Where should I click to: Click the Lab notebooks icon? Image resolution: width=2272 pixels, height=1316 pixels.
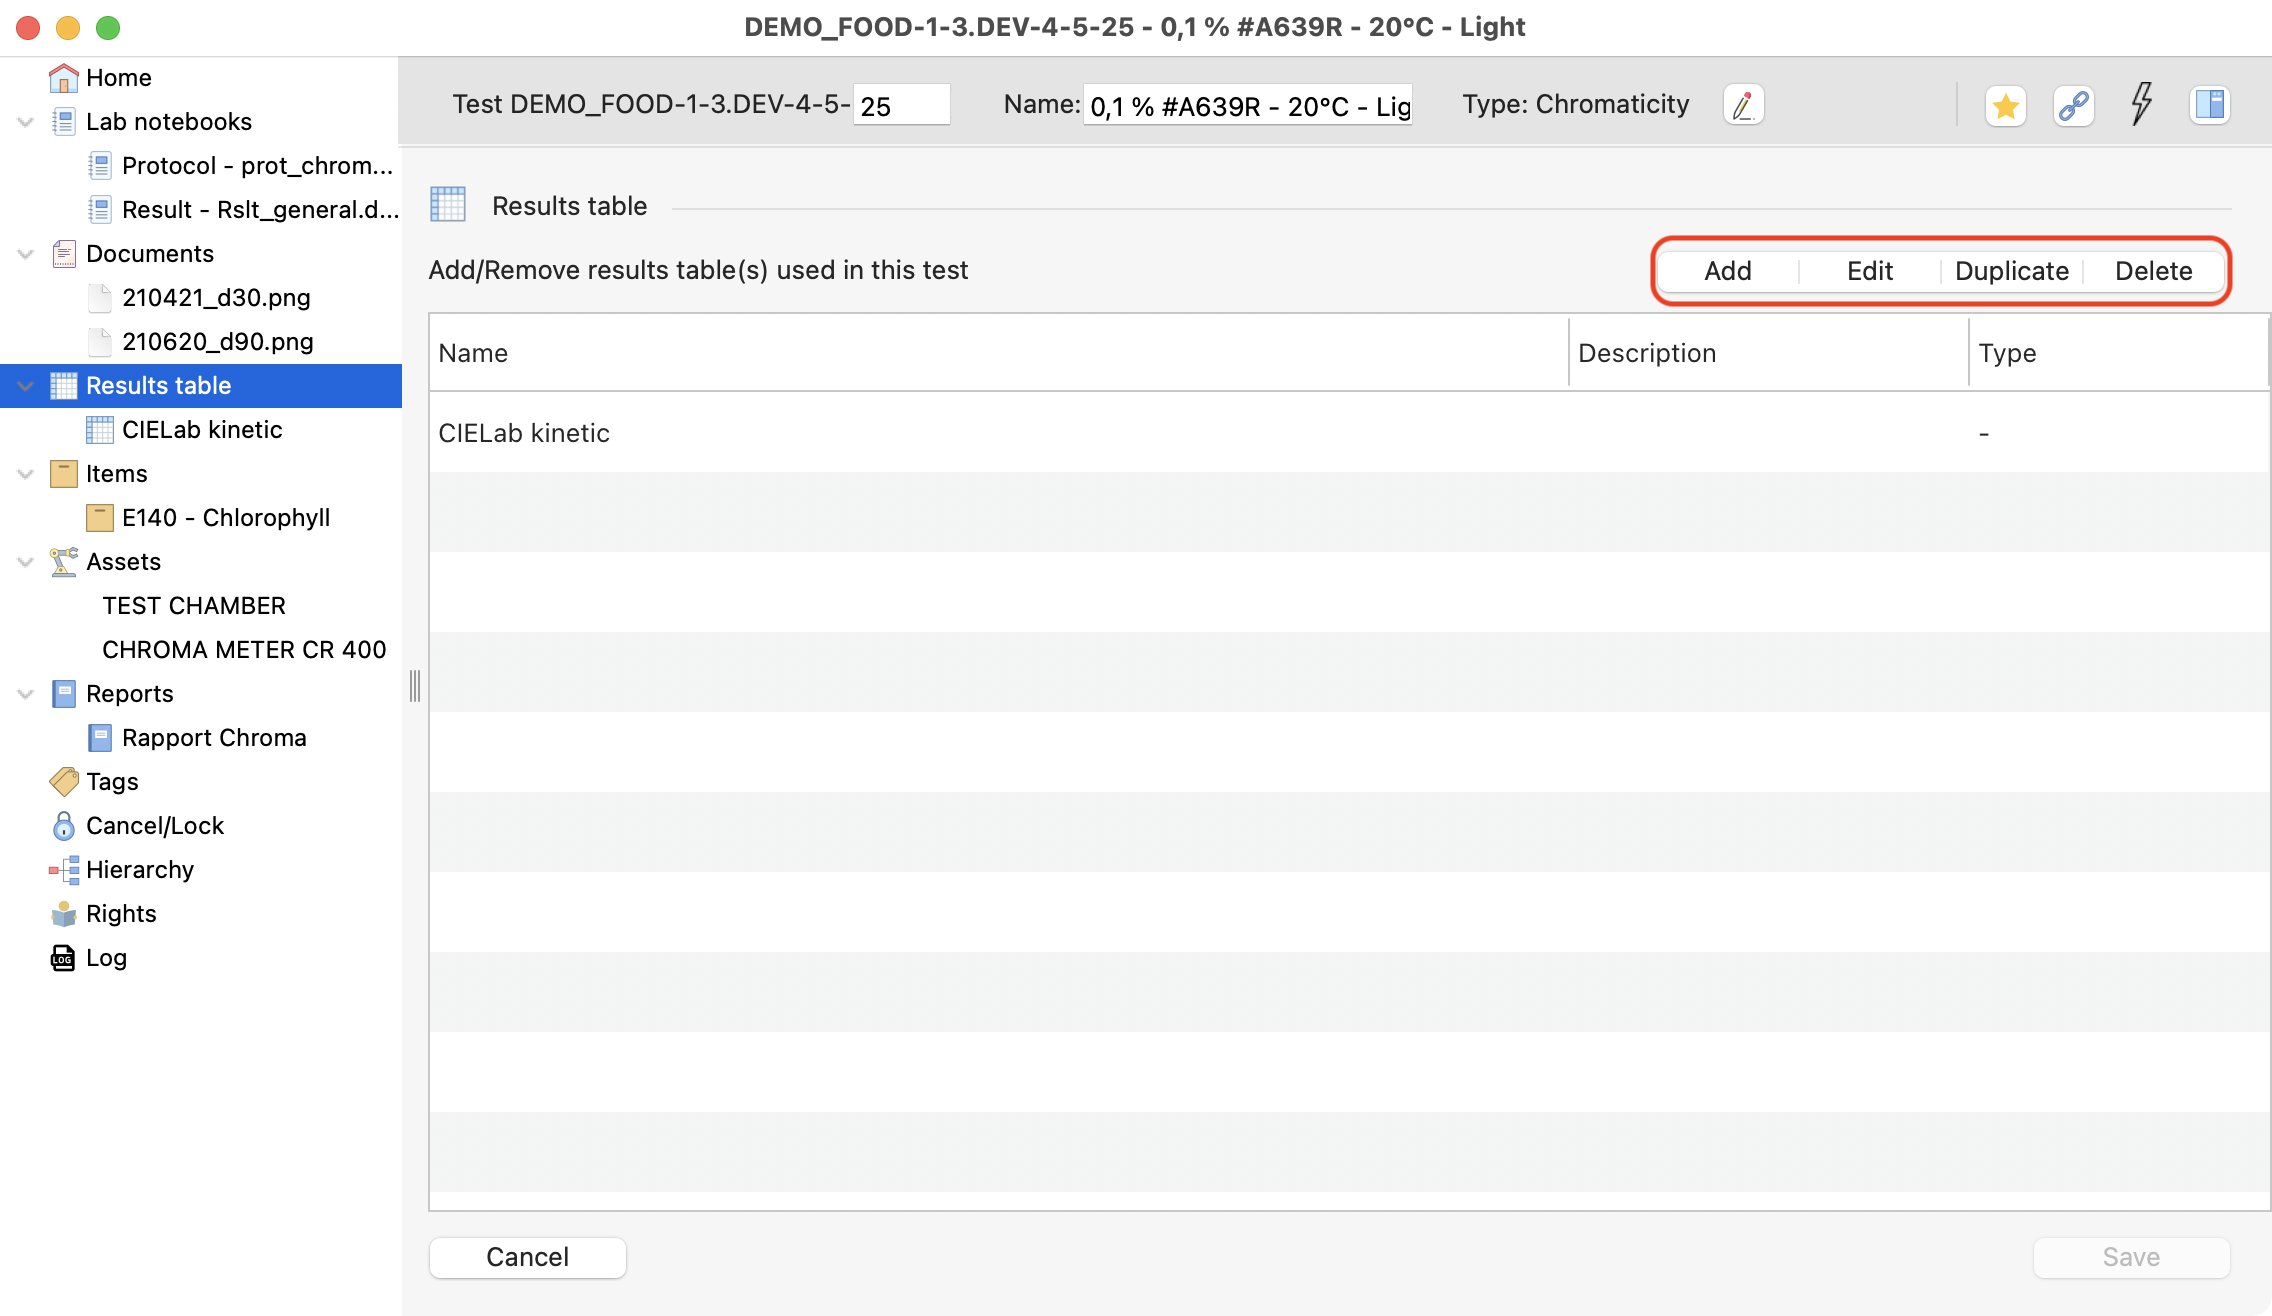point(63,122)
